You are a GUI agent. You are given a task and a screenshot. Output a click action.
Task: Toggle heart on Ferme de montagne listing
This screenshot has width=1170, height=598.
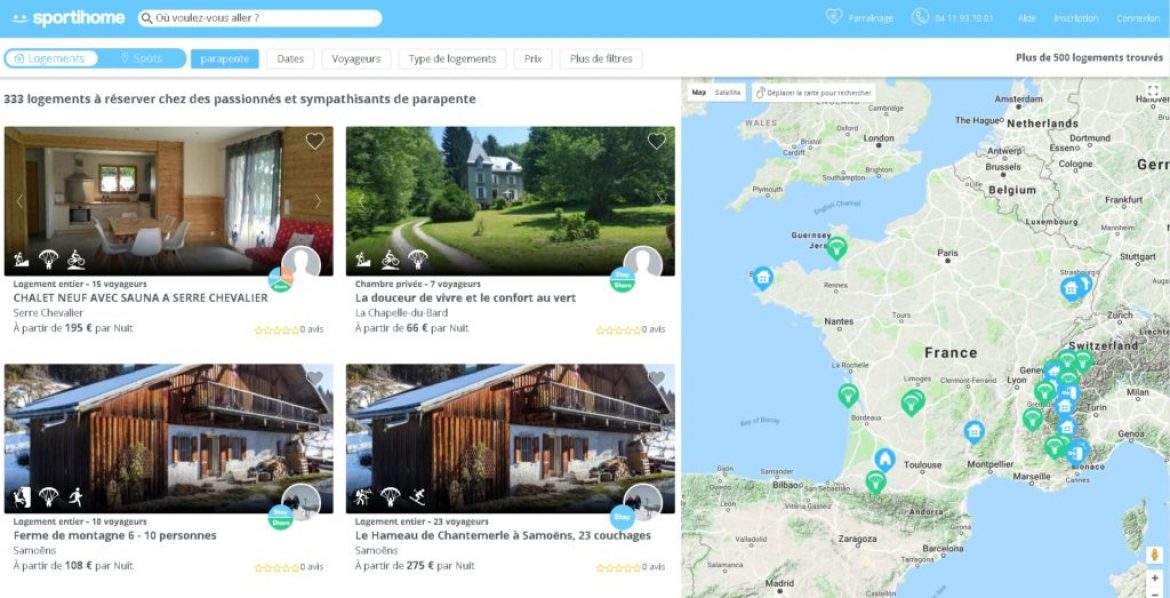tap(315, 379)
